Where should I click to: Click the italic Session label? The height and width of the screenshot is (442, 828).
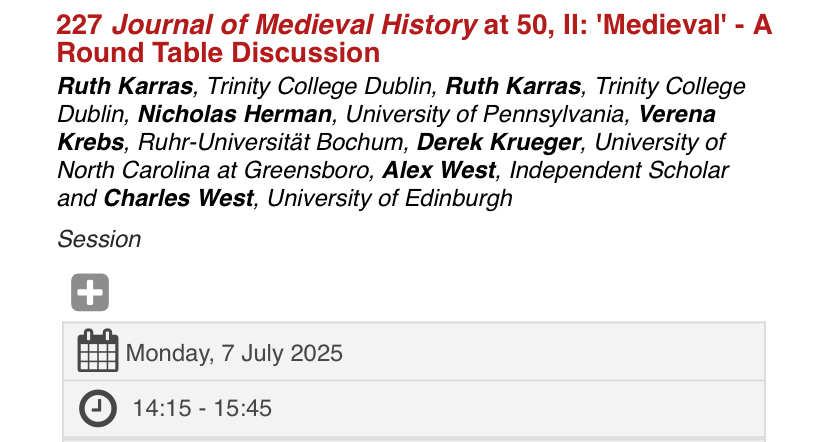tap(100, 239)
